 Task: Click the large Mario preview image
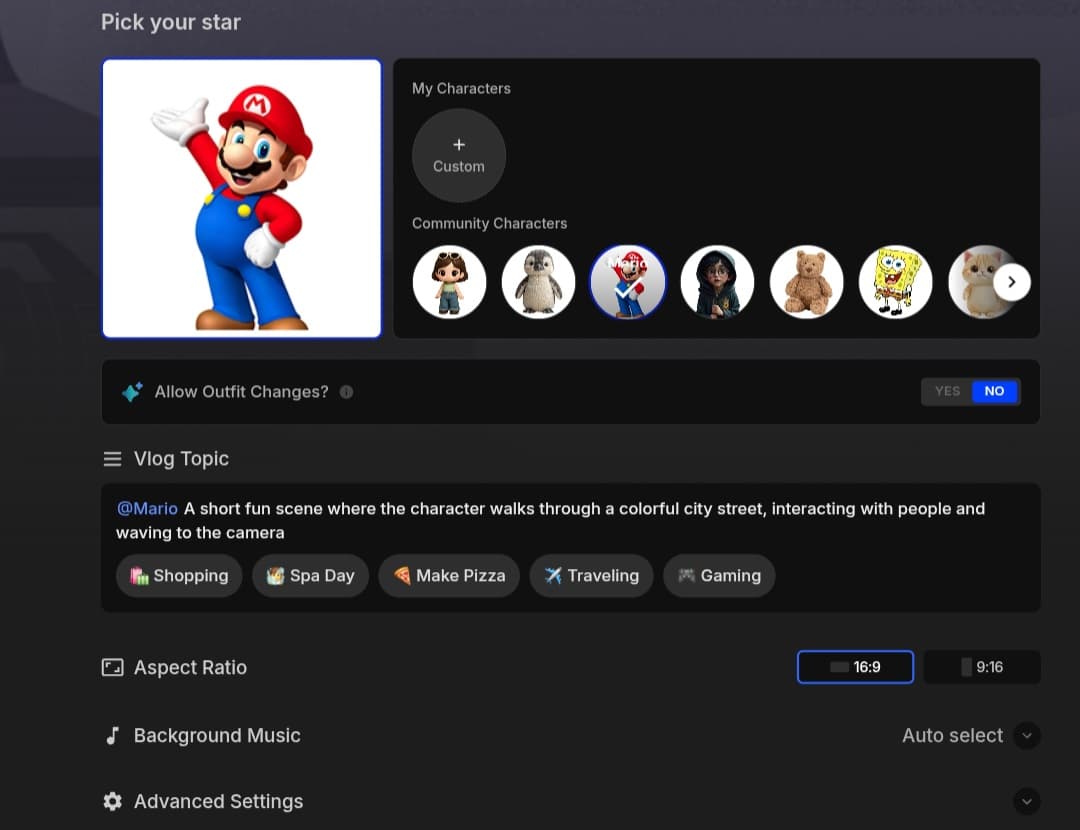(x=242, y=198)
